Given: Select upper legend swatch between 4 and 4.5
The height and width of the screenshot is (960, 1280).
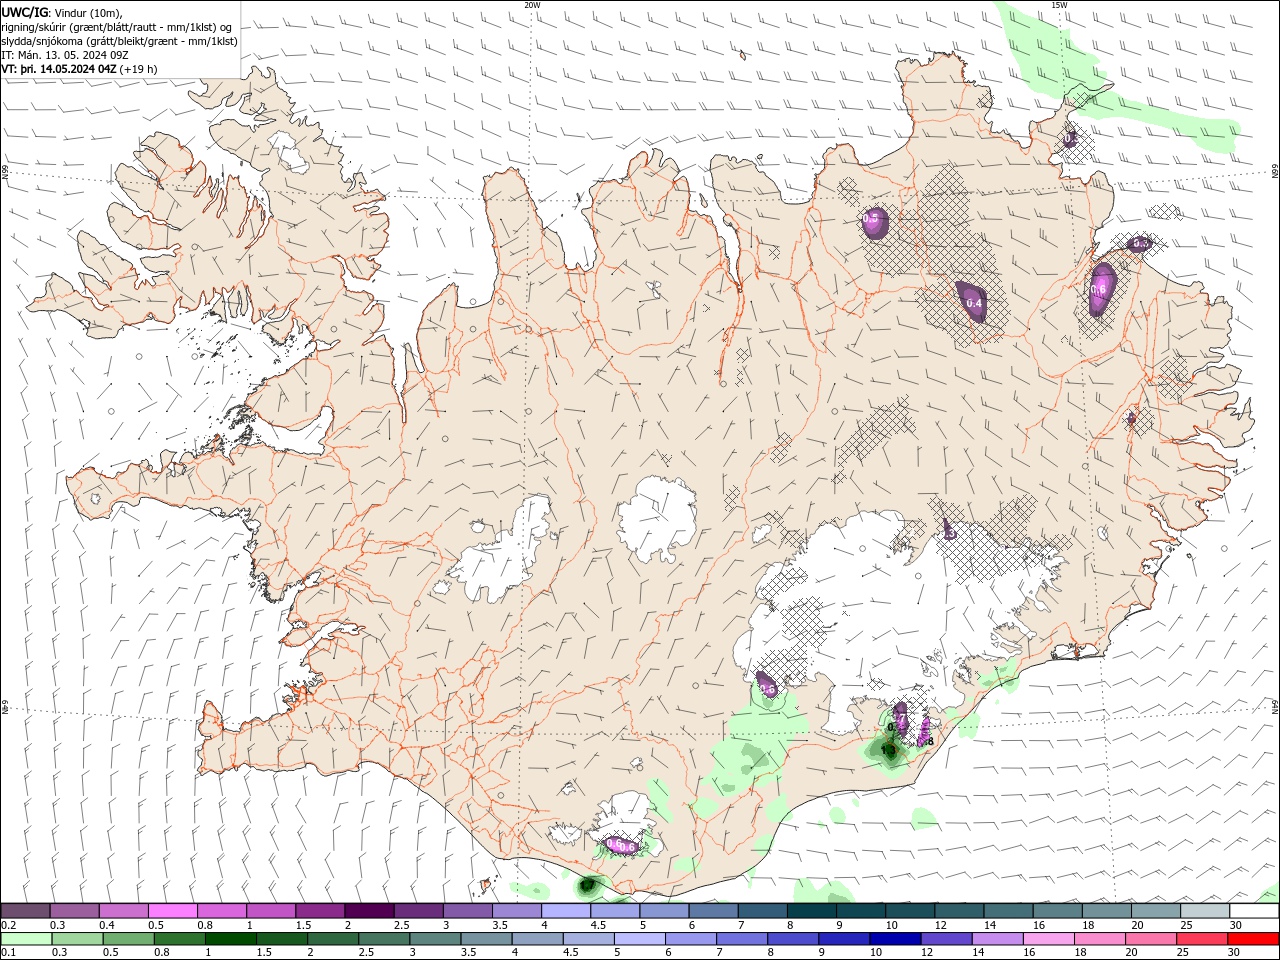Looking at the screenshot, I should coord(566,911).
